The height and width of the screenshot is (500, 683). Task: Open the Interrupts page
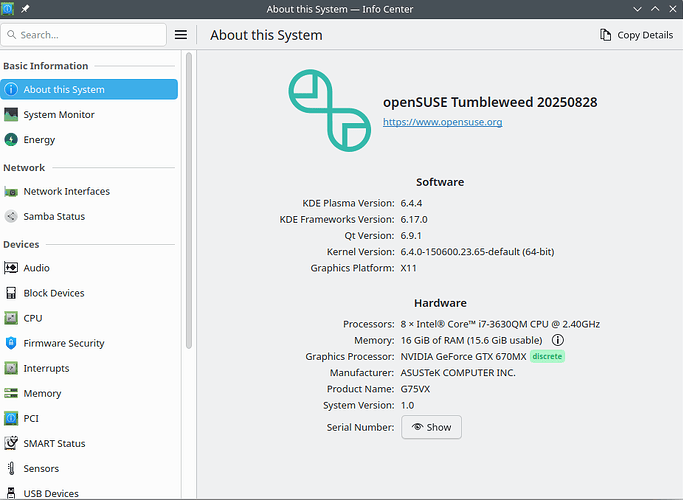tap(48, 368)
